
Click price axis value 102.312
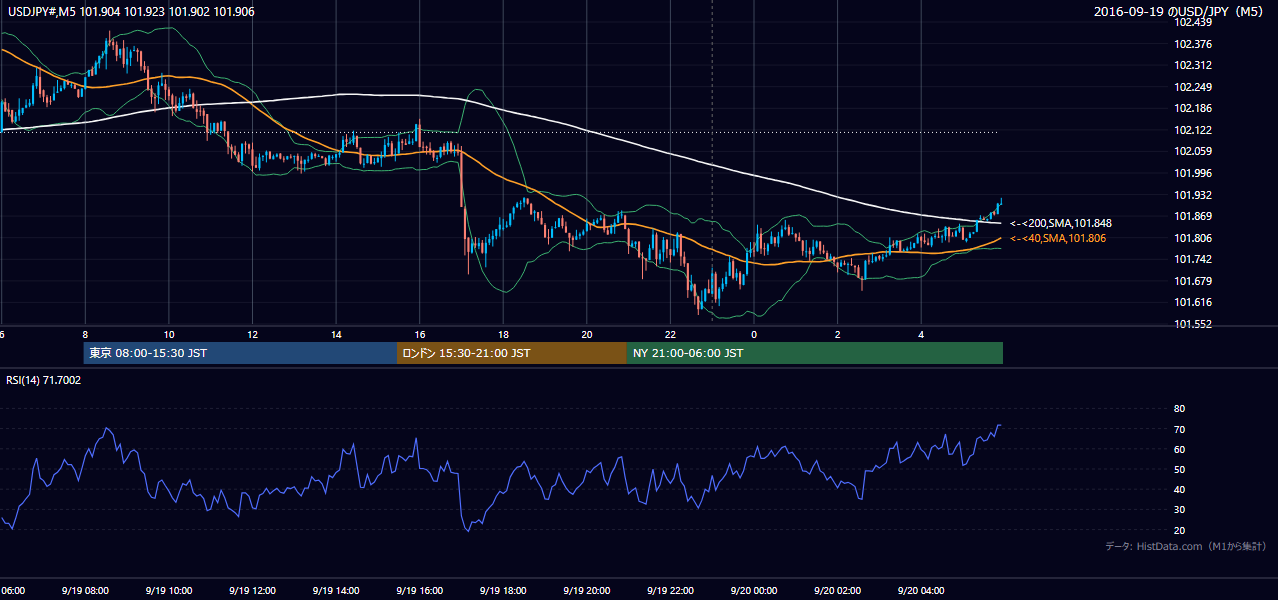[1193, 65]
